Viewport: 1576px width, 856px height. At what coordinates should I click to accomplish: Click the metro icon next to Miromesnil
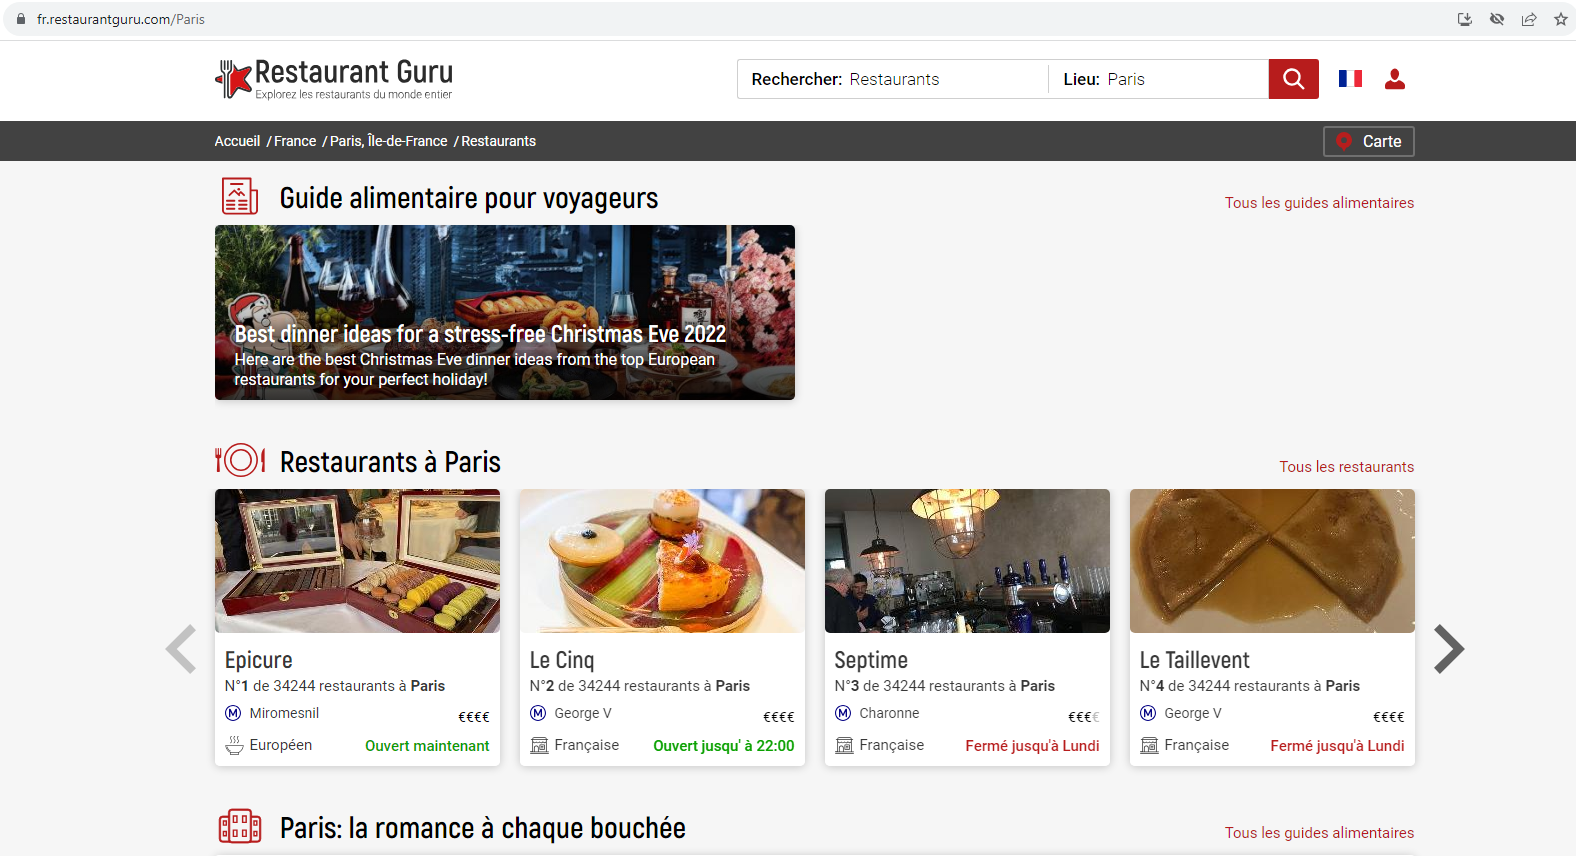[233, 713]
